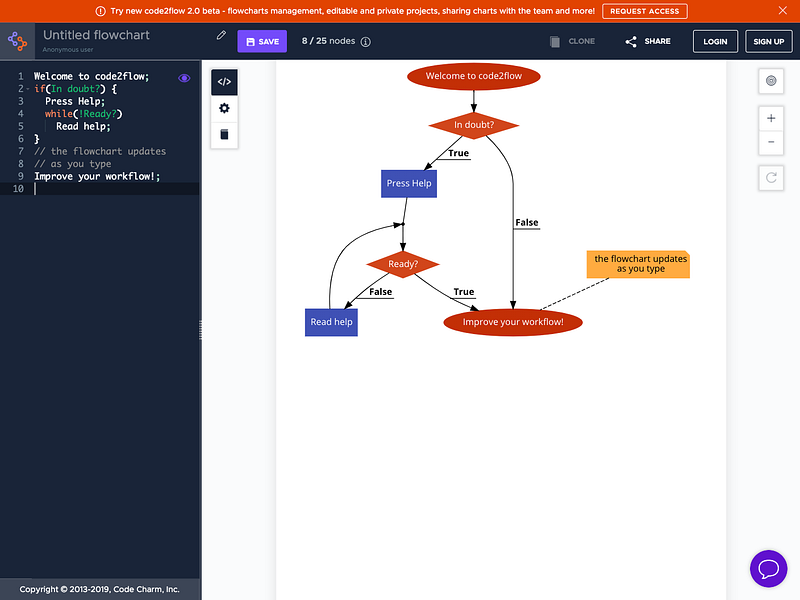Toggle the code editor panel icon
This screenshot has height=600, width=800.
224,82
